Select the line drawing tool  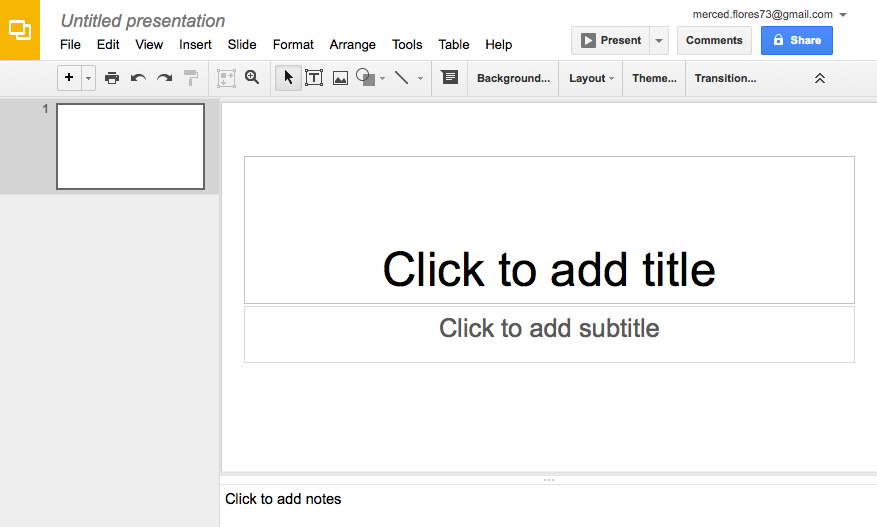402,78
